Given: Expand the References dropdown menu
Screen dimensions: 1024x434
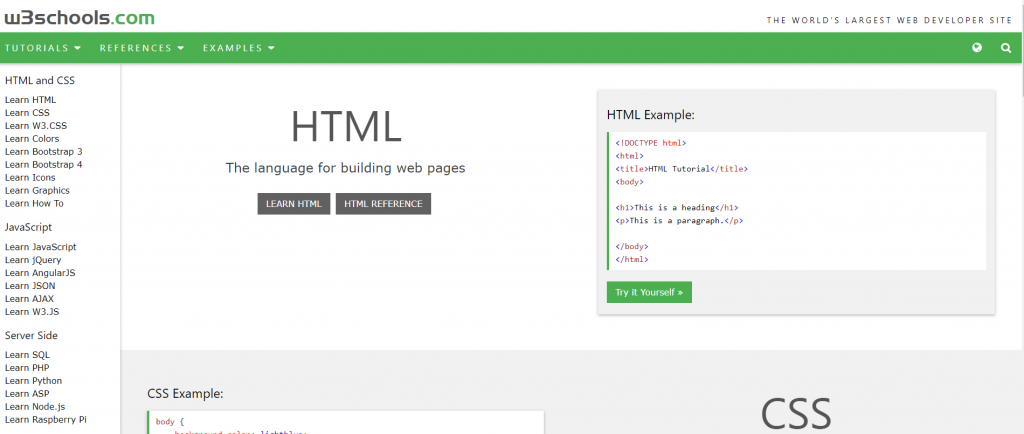Looking at the screenshot, I should click(142, 48).
